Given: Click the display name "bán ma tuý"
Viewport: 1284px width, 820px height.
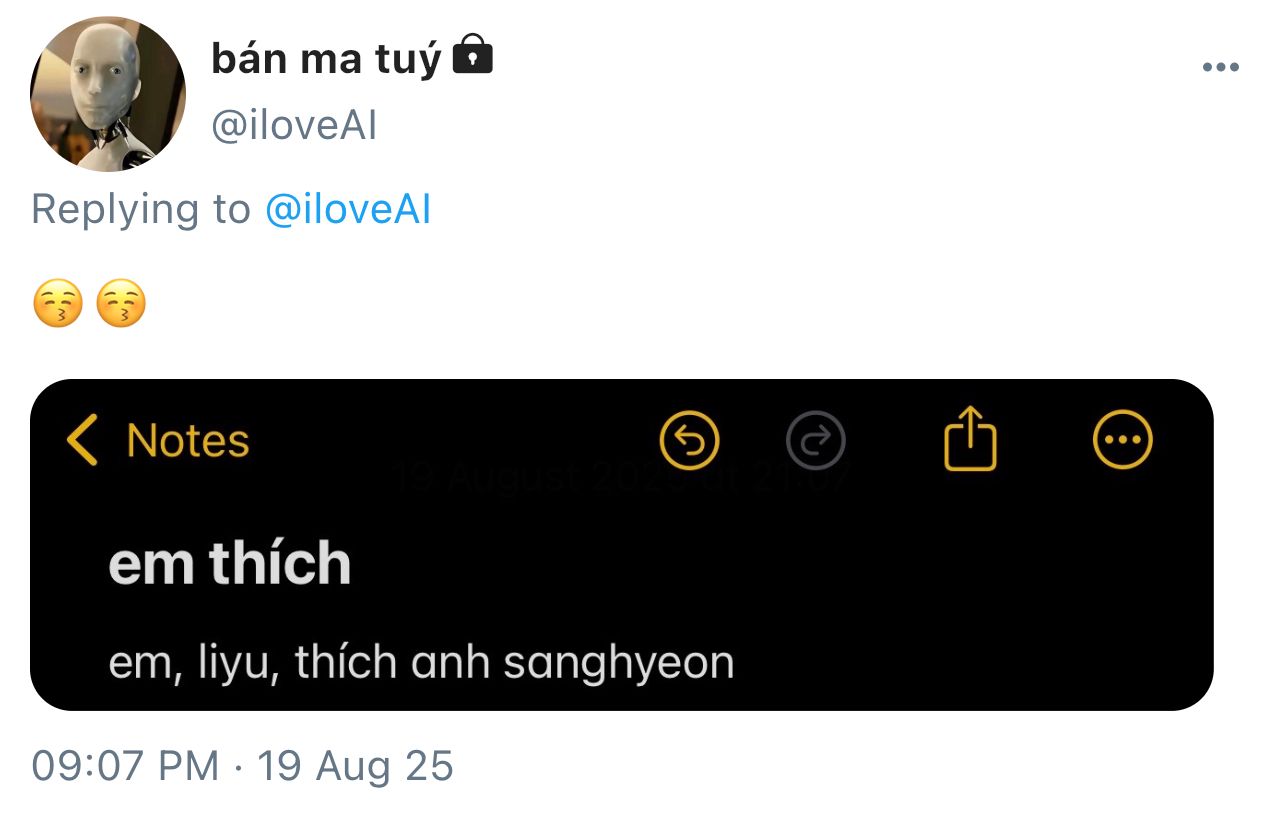Looking at the screenshot, I should (326, 60).
